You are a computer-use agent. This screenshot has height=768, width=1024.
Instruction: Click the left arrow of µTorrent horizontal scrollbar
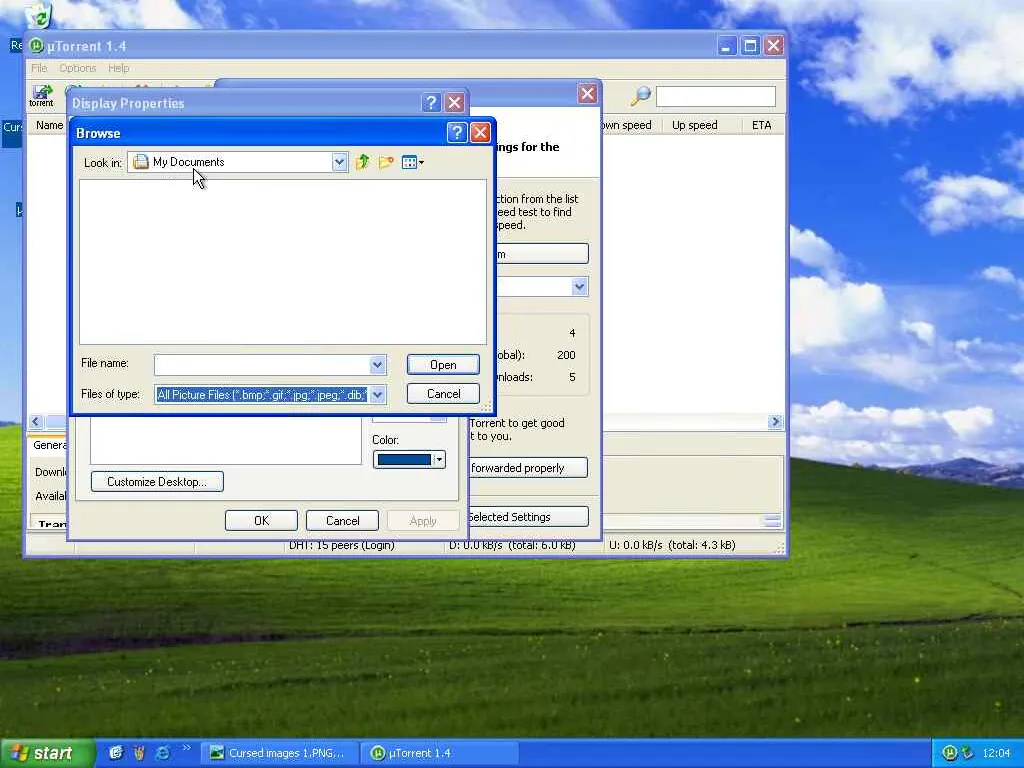[x=36, y=422]
